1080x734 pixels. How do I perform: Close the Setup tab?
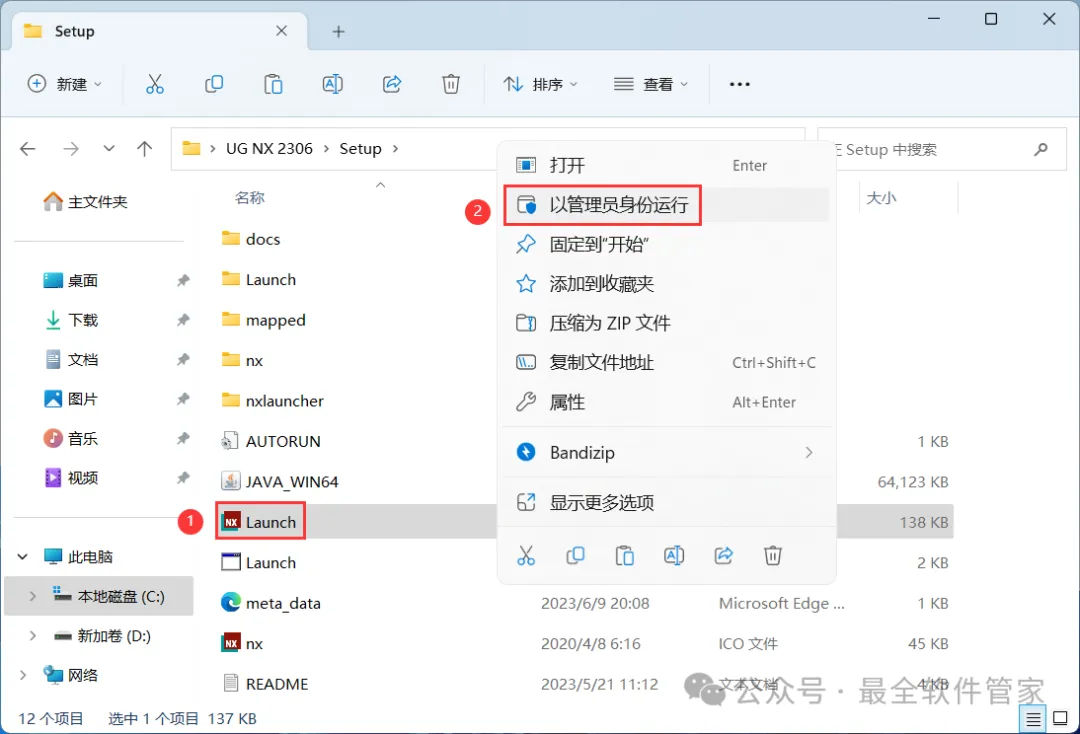(x=282, y=31)
